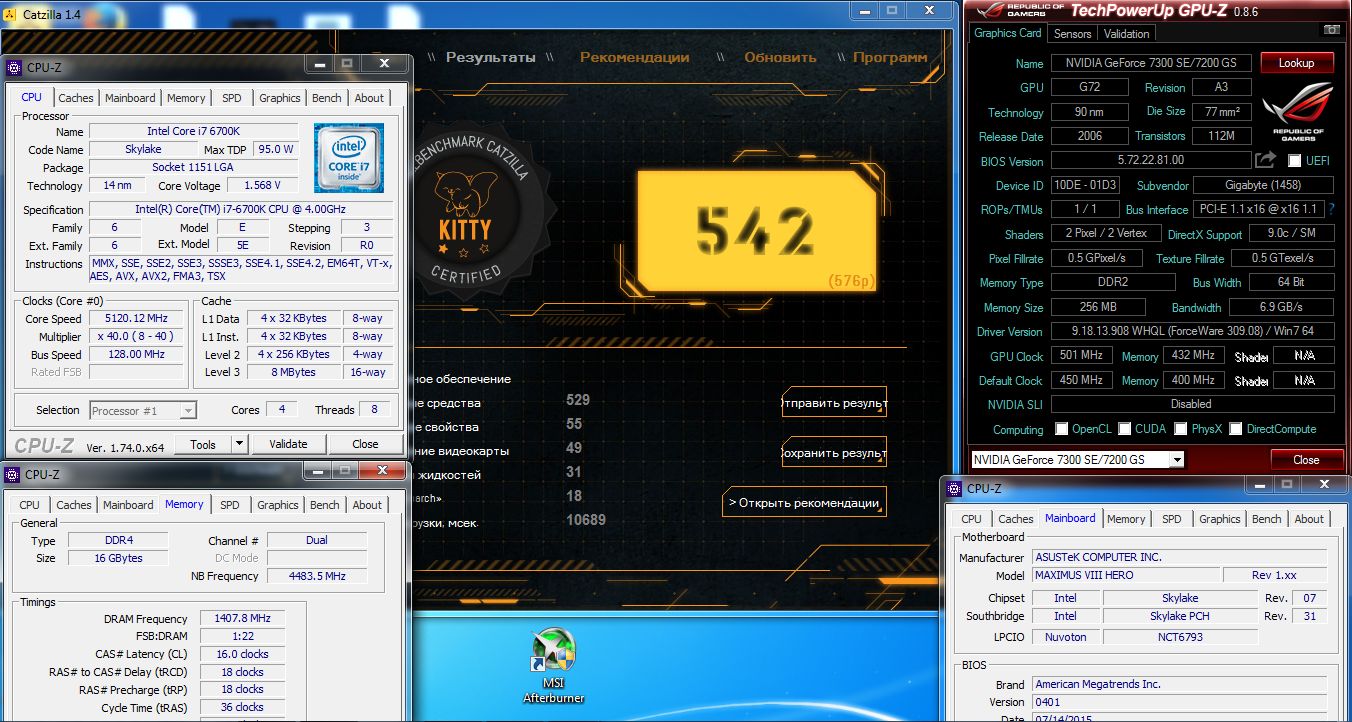Screen dimensions: 1352x722
Task: Click the BIOS export arrow icon in GPU-Z
Action: coord(1266,160)
